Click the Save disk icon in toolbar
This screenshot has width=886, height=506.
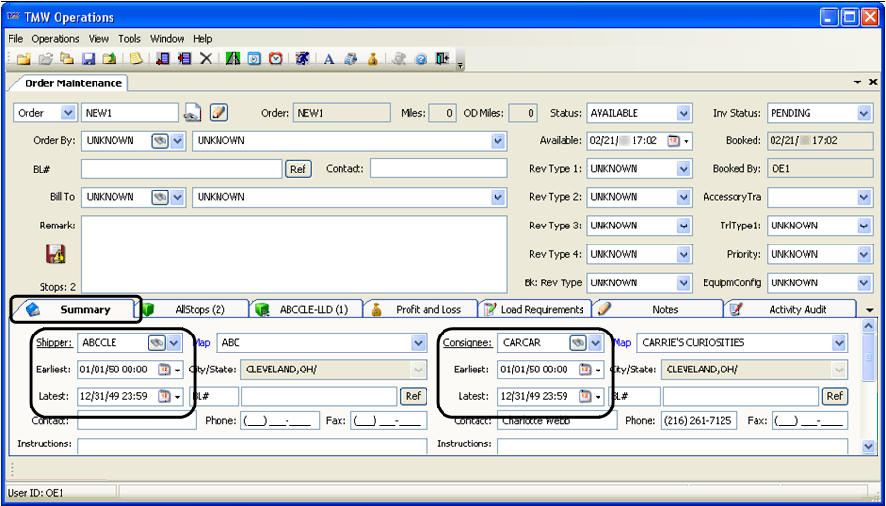tap(88, 59)
